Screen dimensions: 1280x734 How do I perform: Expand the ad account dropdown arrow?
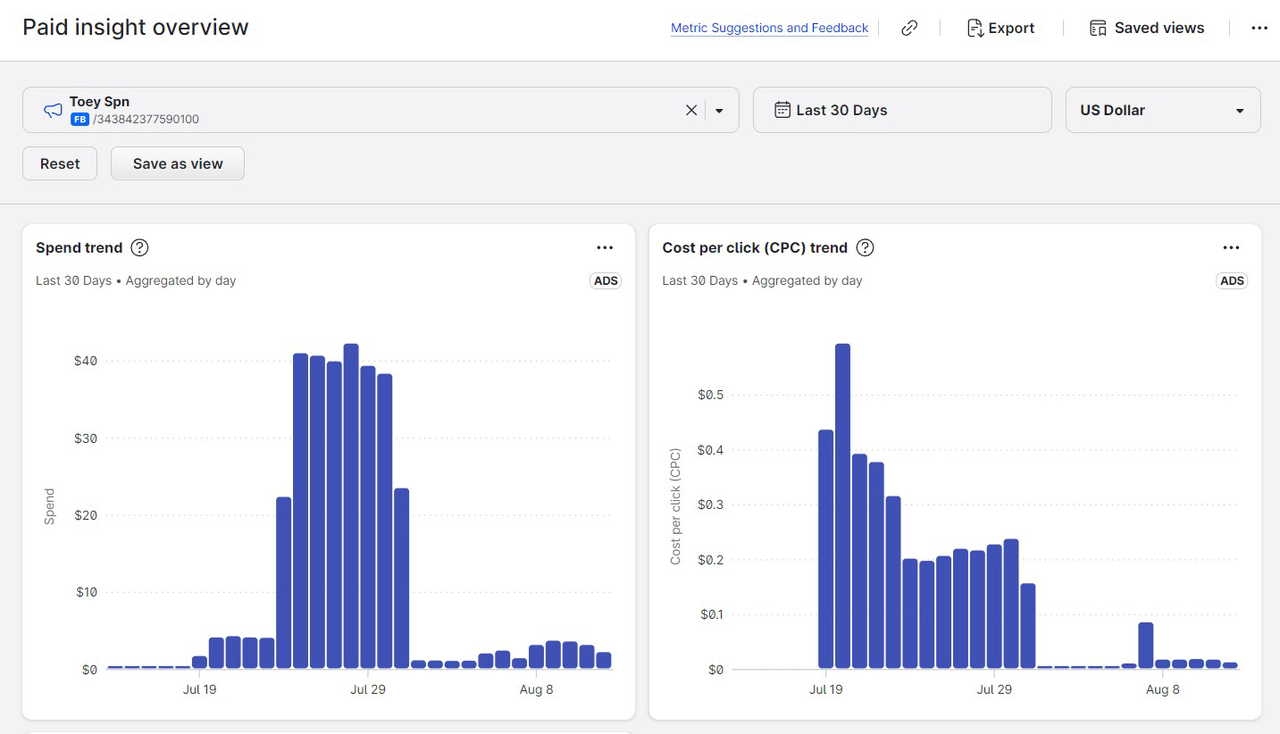coord(719,110)
